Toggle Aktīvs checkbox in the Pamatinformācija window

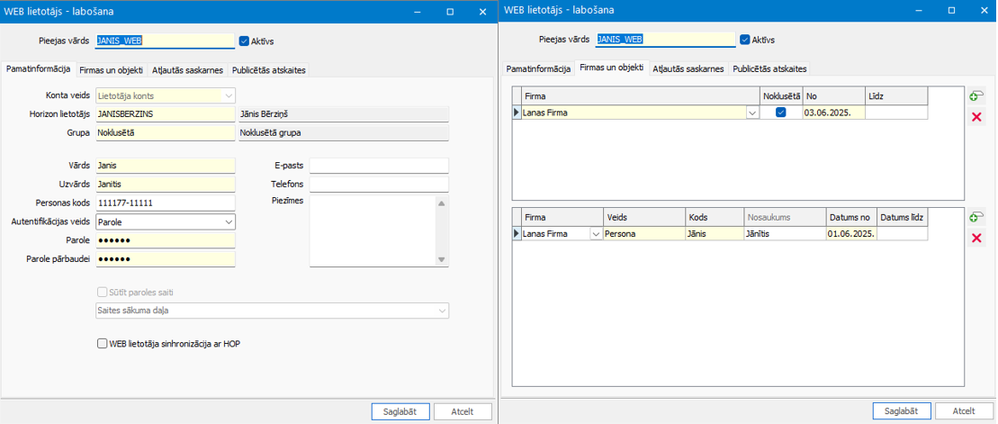(244, 41)
